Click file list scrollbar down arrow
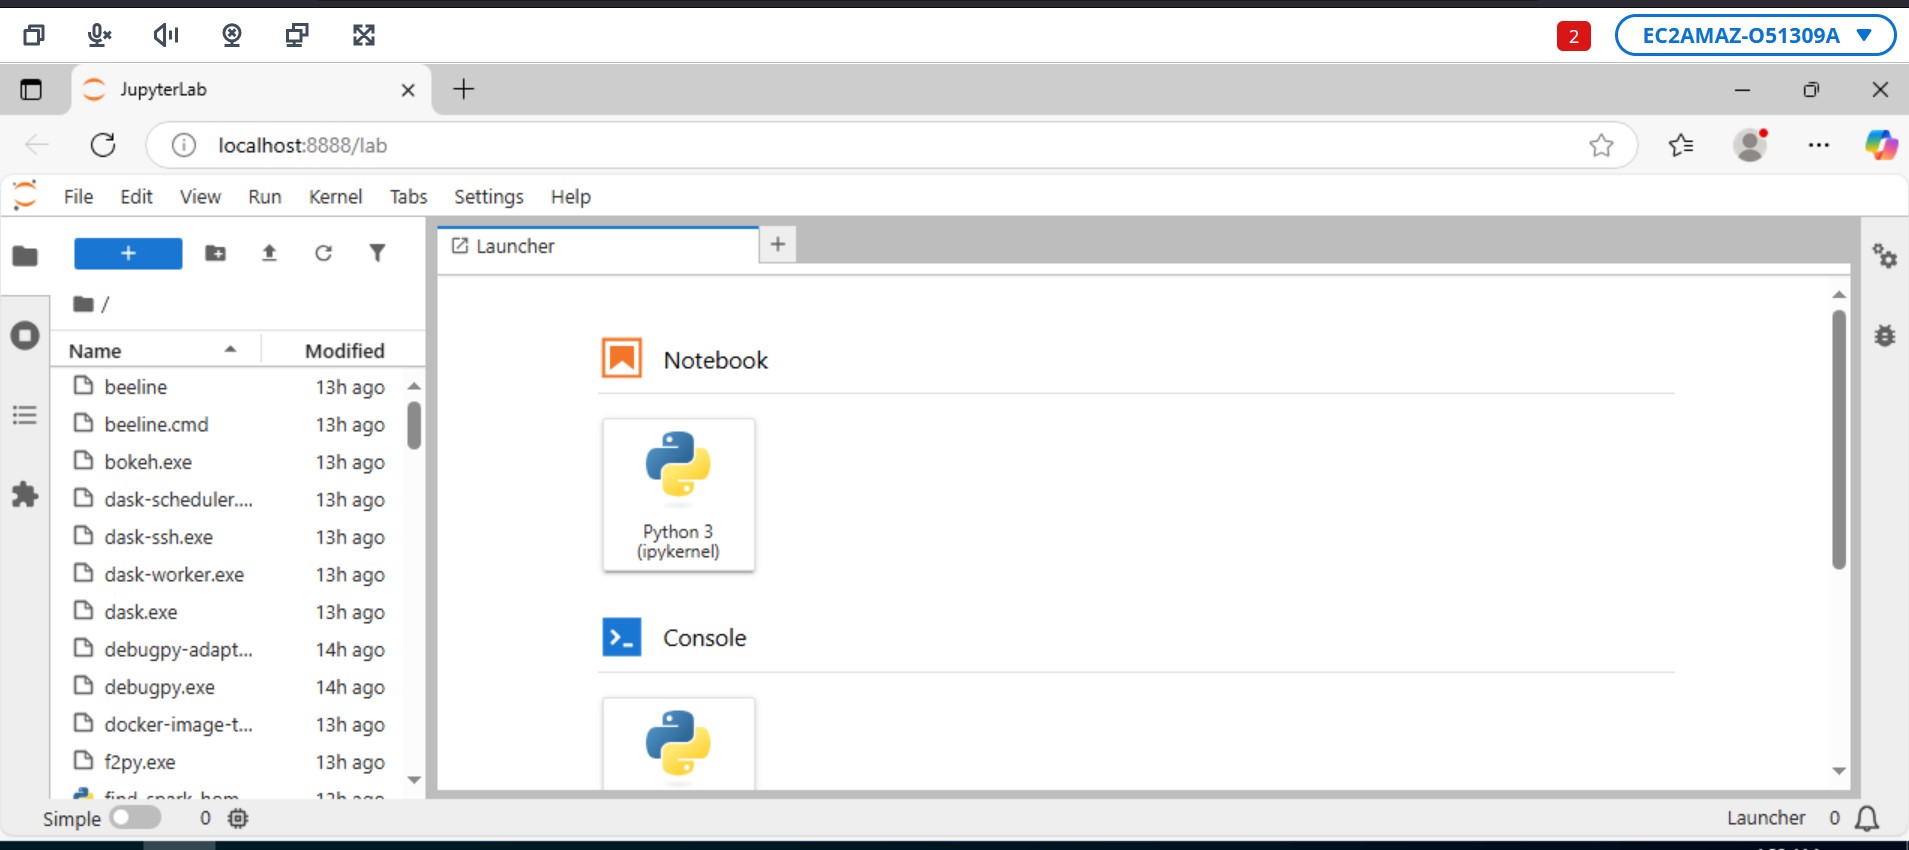 414,780
